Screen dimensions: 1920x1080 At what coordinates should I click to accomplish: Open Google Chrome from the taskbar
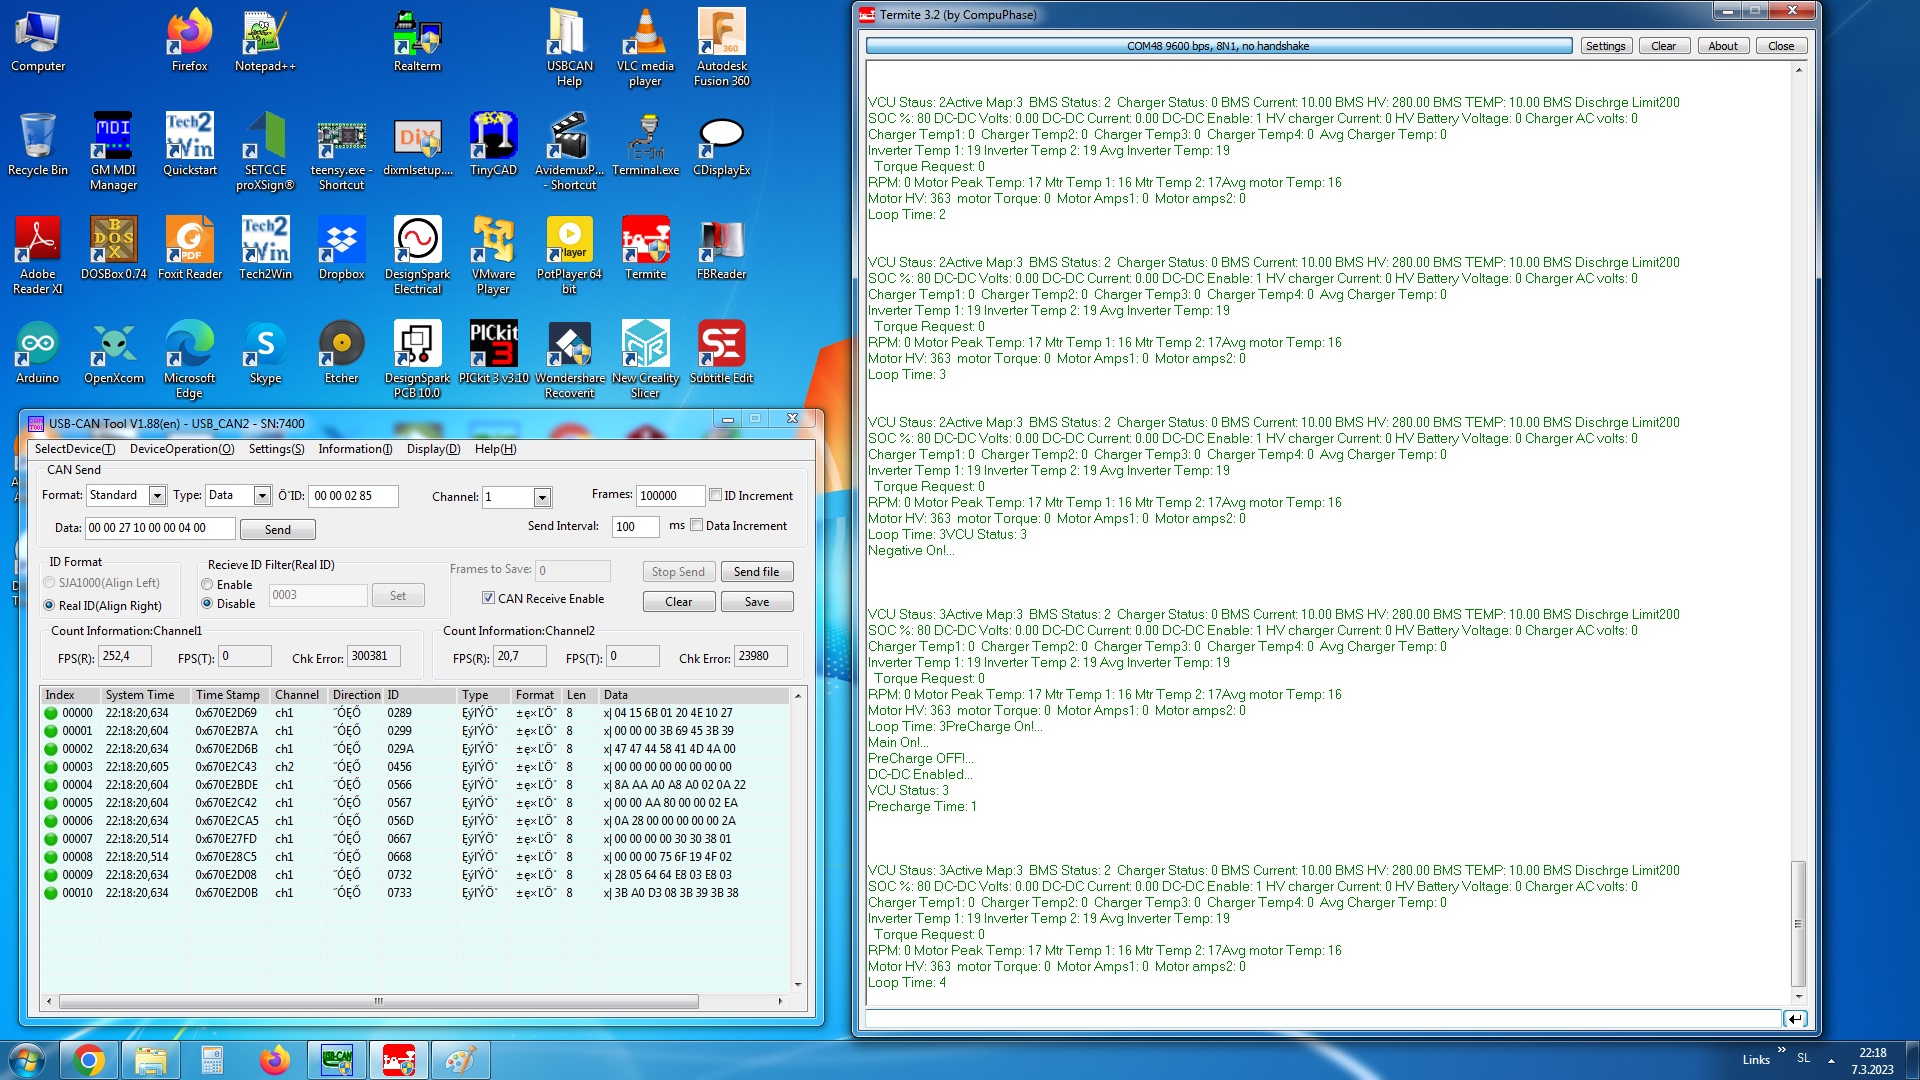click(89, 1060)
